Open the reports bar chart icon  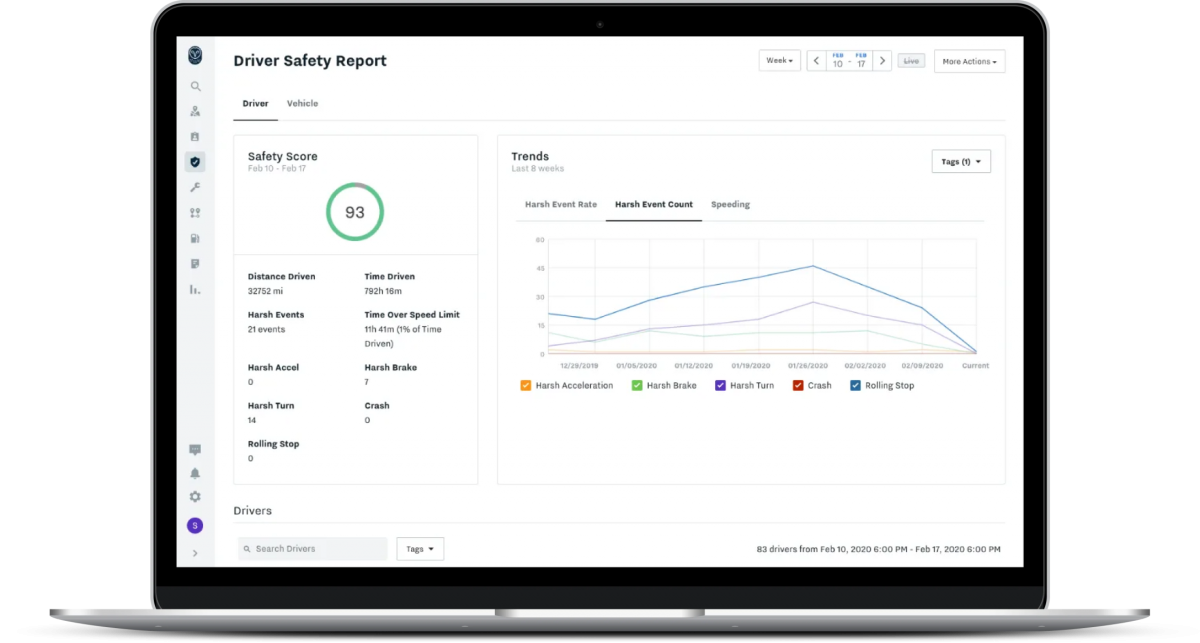point(195,289)
